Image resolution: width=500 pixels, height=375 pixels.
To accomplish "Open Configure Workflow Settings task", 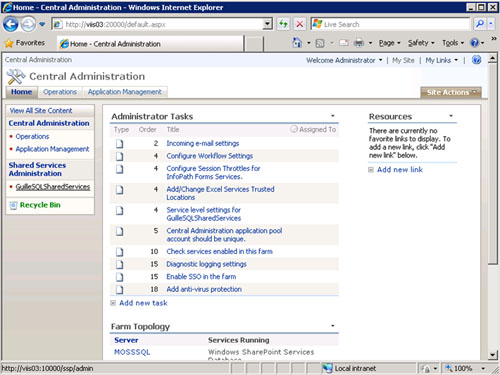I will [x=210, y=156].
